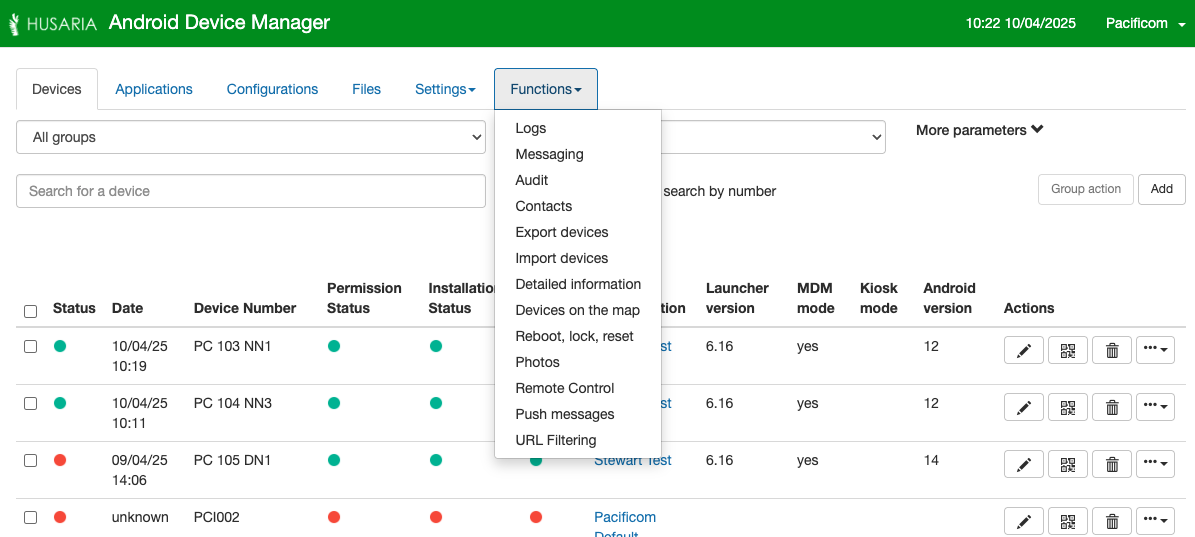Edit device PC 103 NN1 with pencil icon
Viewport: 1195px width, 537px height.
point(1024,350)
